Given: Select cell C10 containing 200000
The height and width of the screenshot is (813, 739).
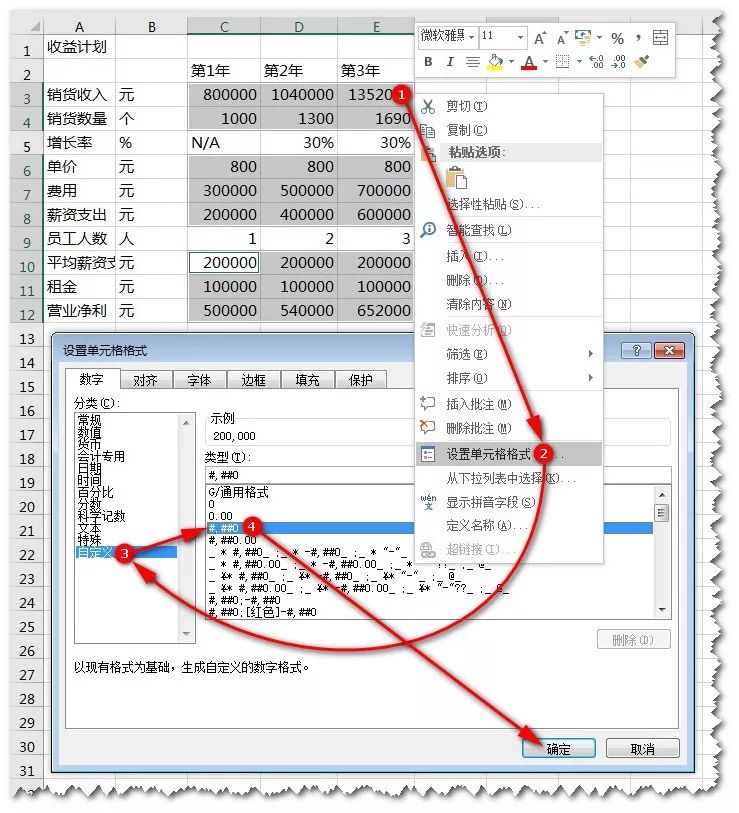Looking at the screenshot, I should tap(224, 262).
